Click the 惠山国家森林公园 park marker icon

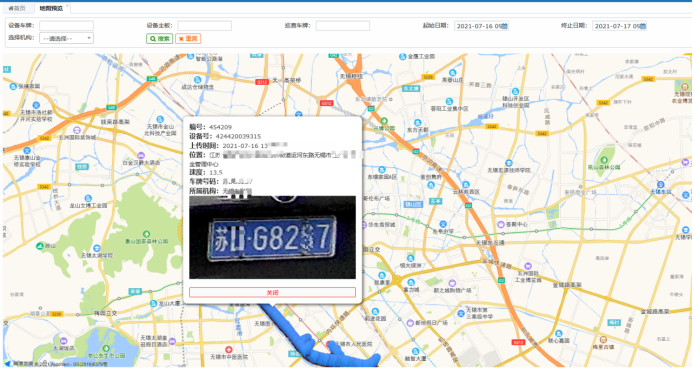[x=147, y=234]
